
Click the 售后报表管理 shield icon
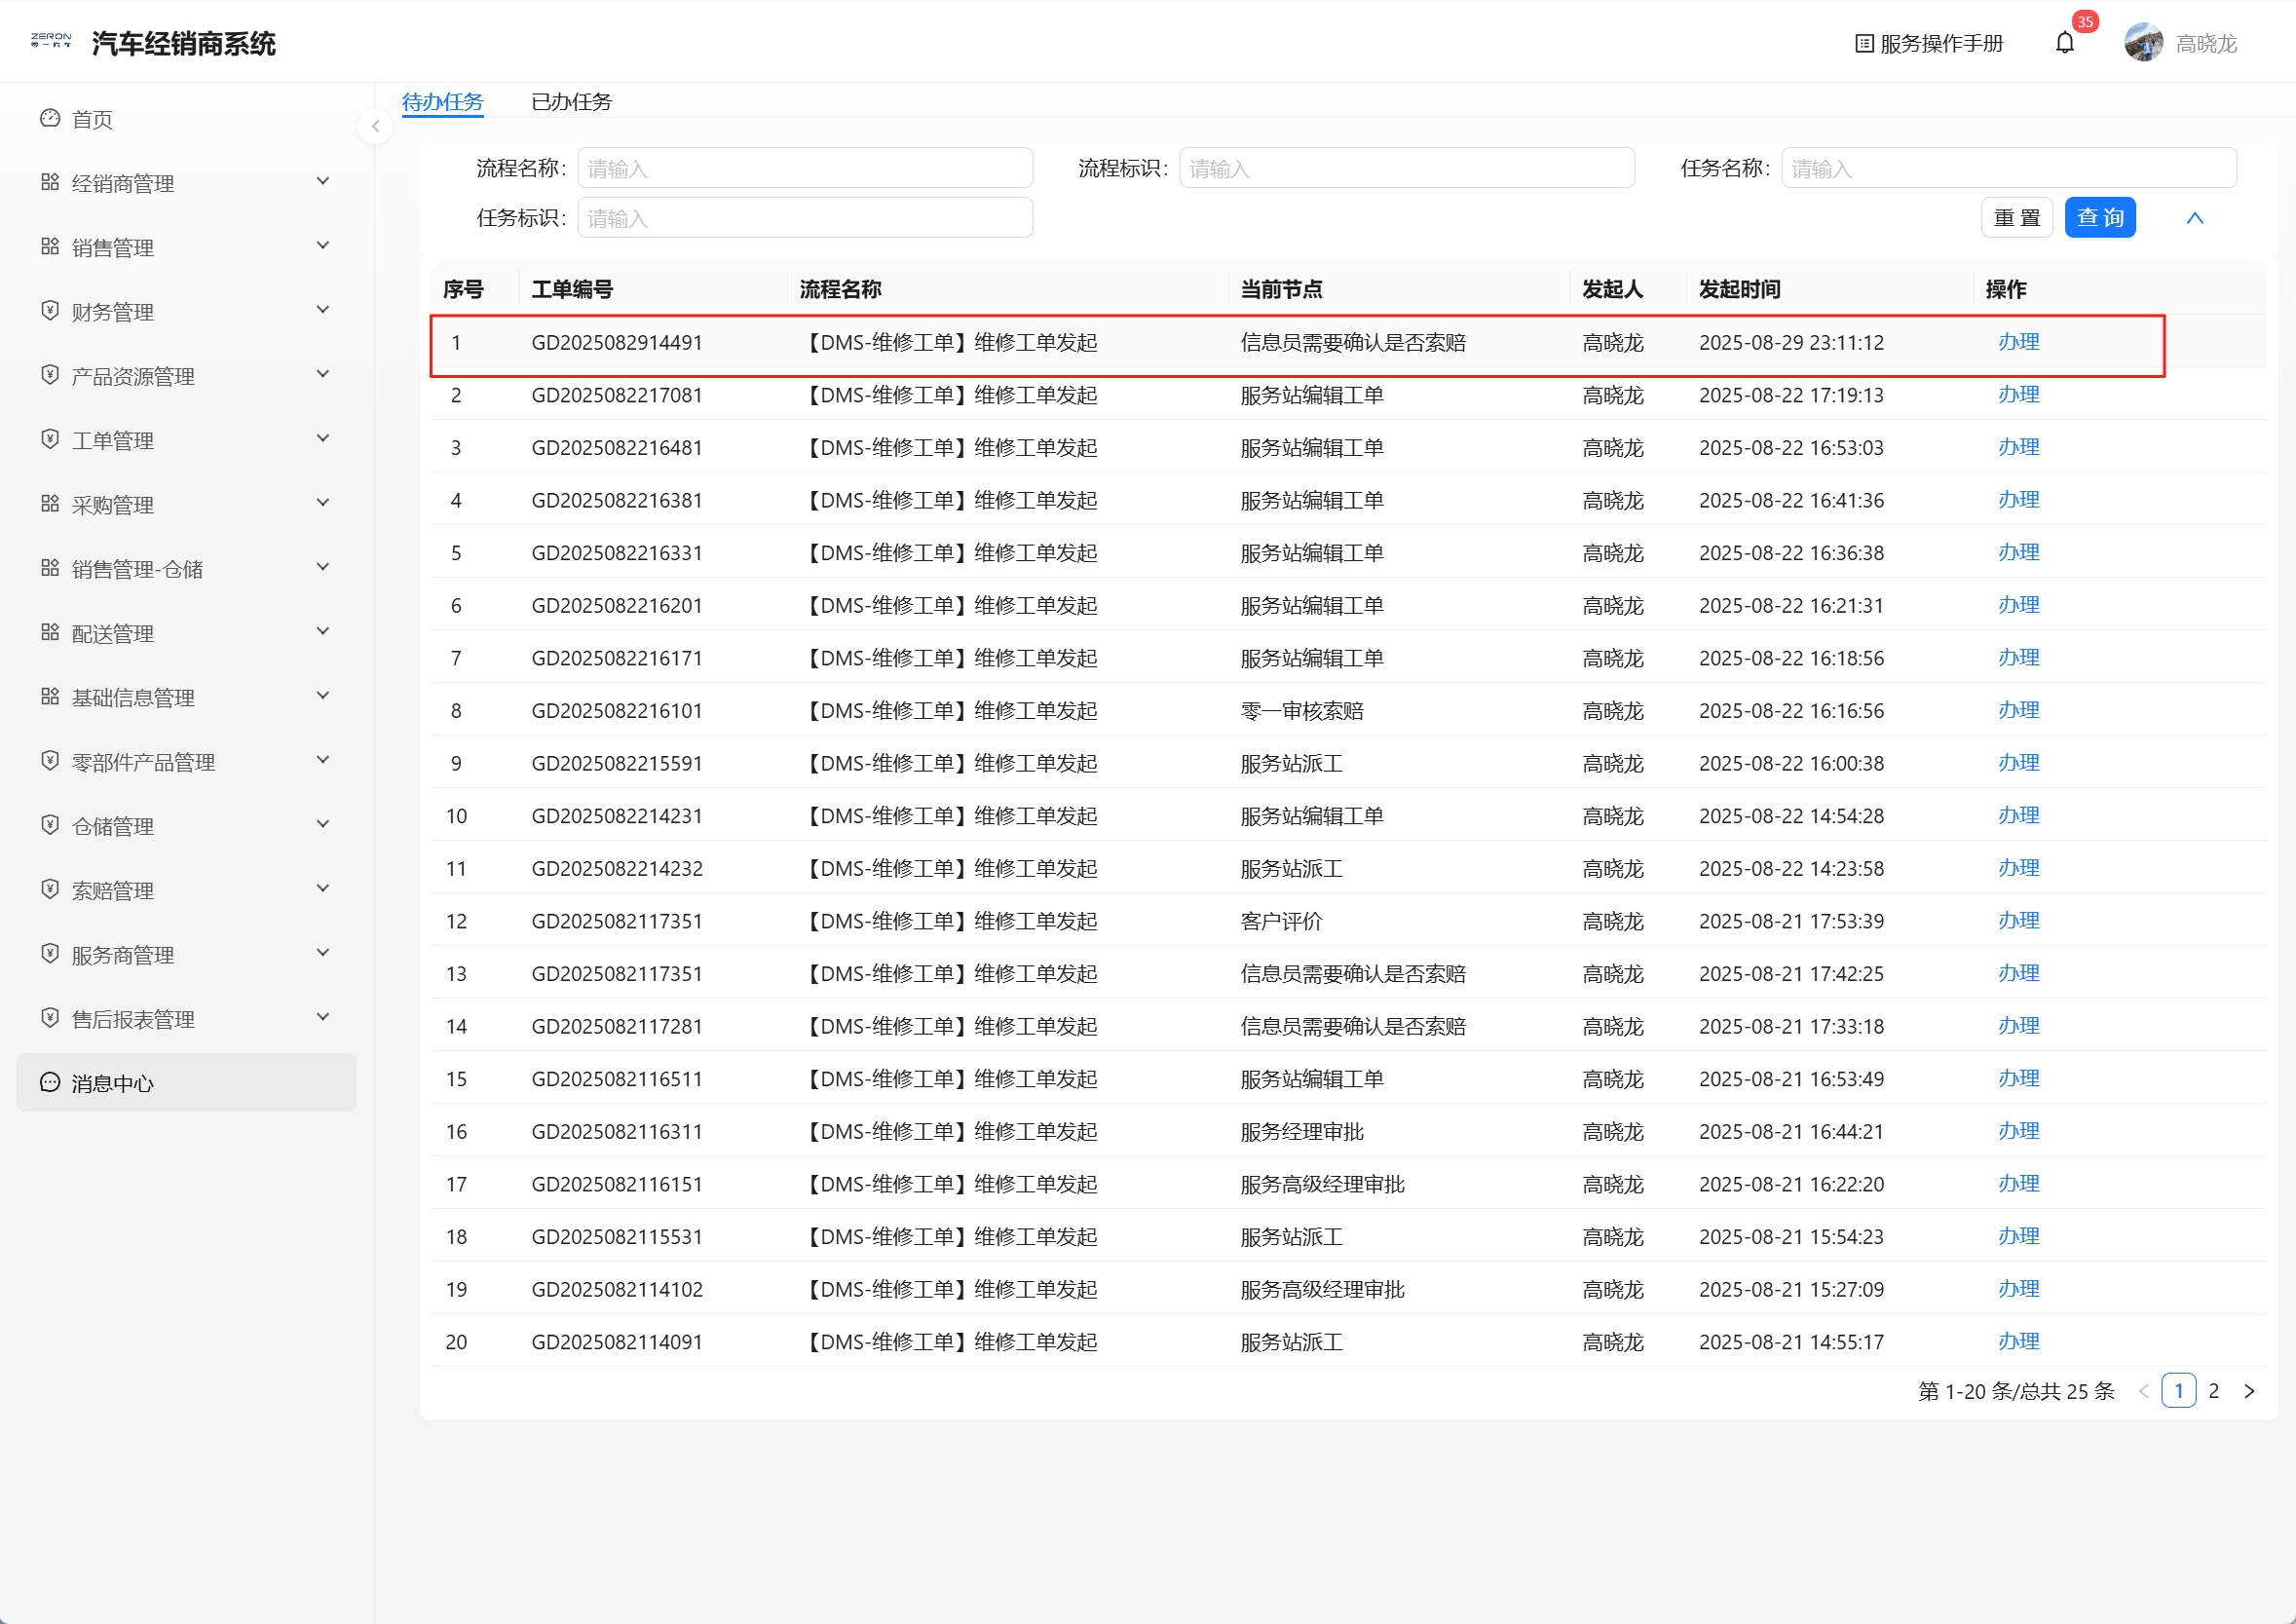50,1018
